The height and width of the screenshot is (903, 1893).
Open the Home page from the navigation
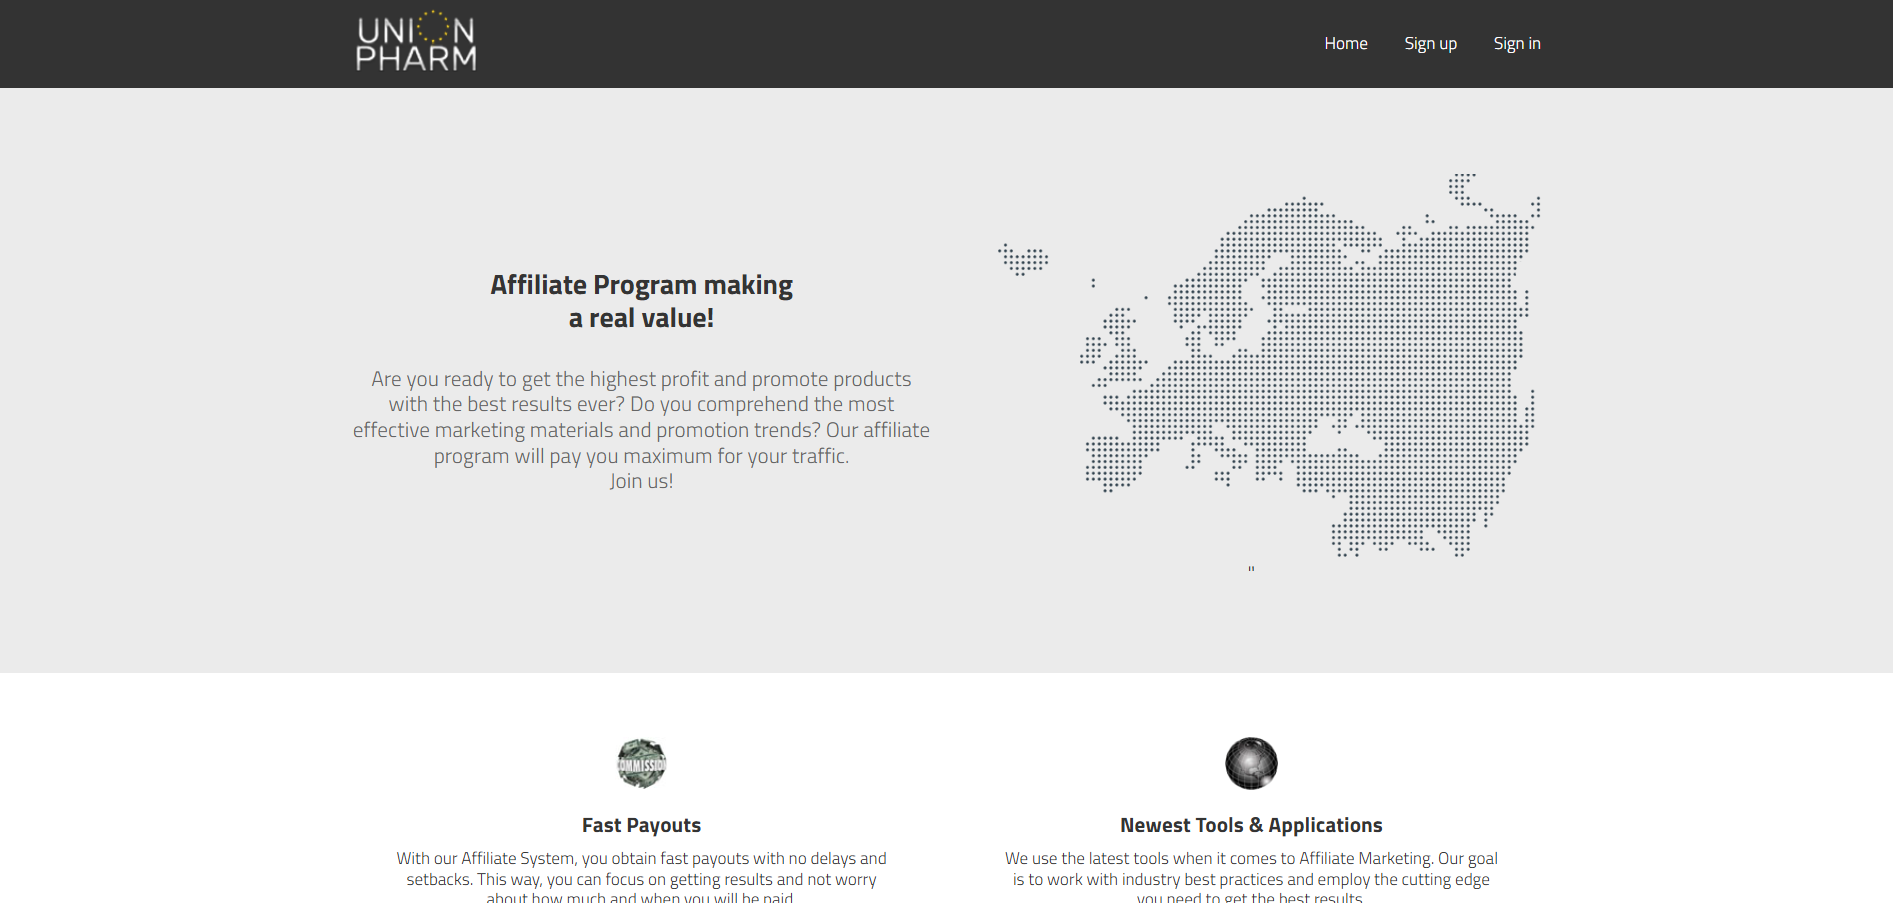click(x=1345, y=43)
